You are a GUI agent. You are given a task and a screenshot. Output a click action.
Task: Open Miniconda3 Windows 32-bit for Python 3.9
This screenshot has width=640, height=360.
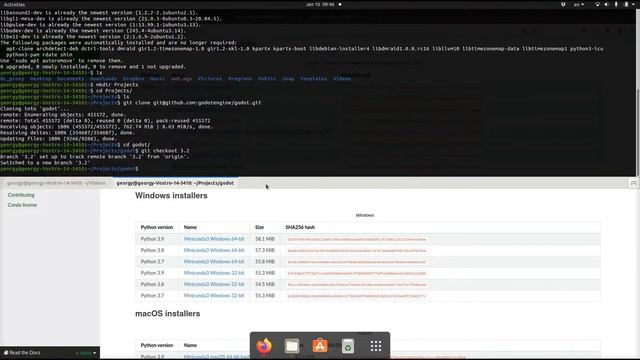tap(214, 273)
